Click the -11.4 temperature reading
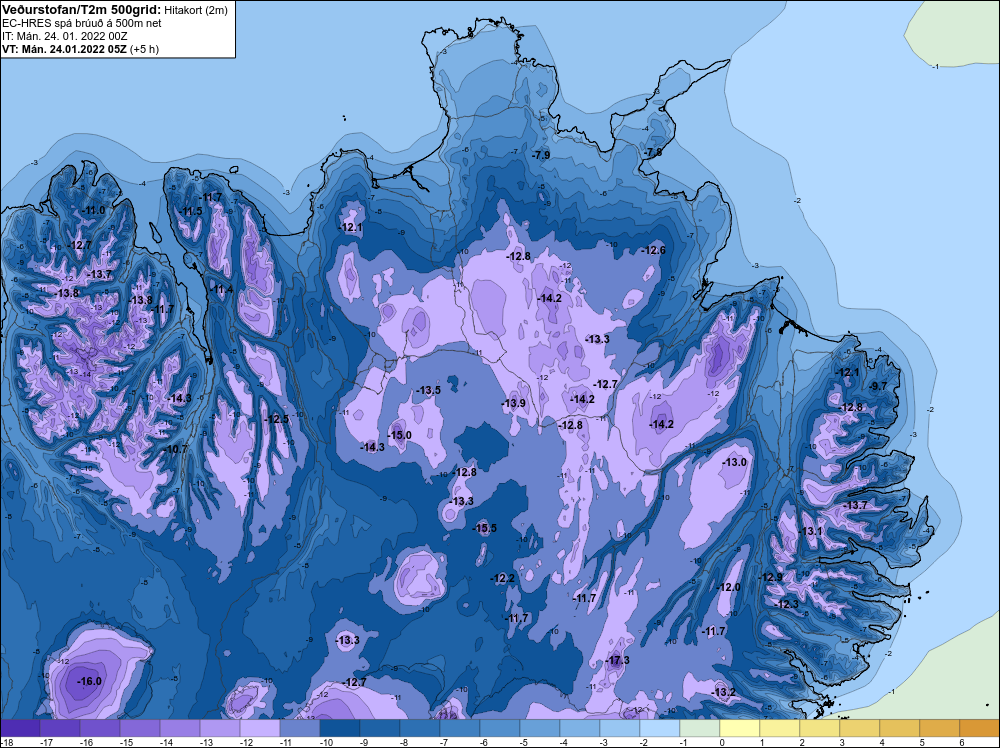 click(223, 290)
